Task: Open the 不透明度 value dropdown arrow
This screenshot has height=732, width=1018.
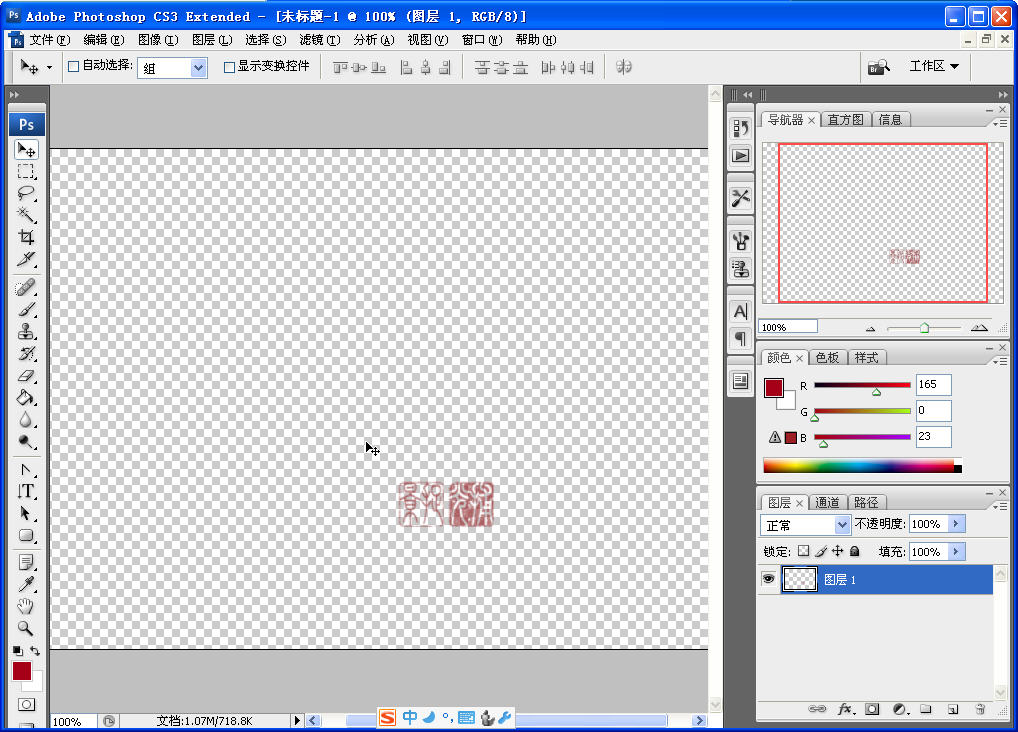Action: point(958,523)
